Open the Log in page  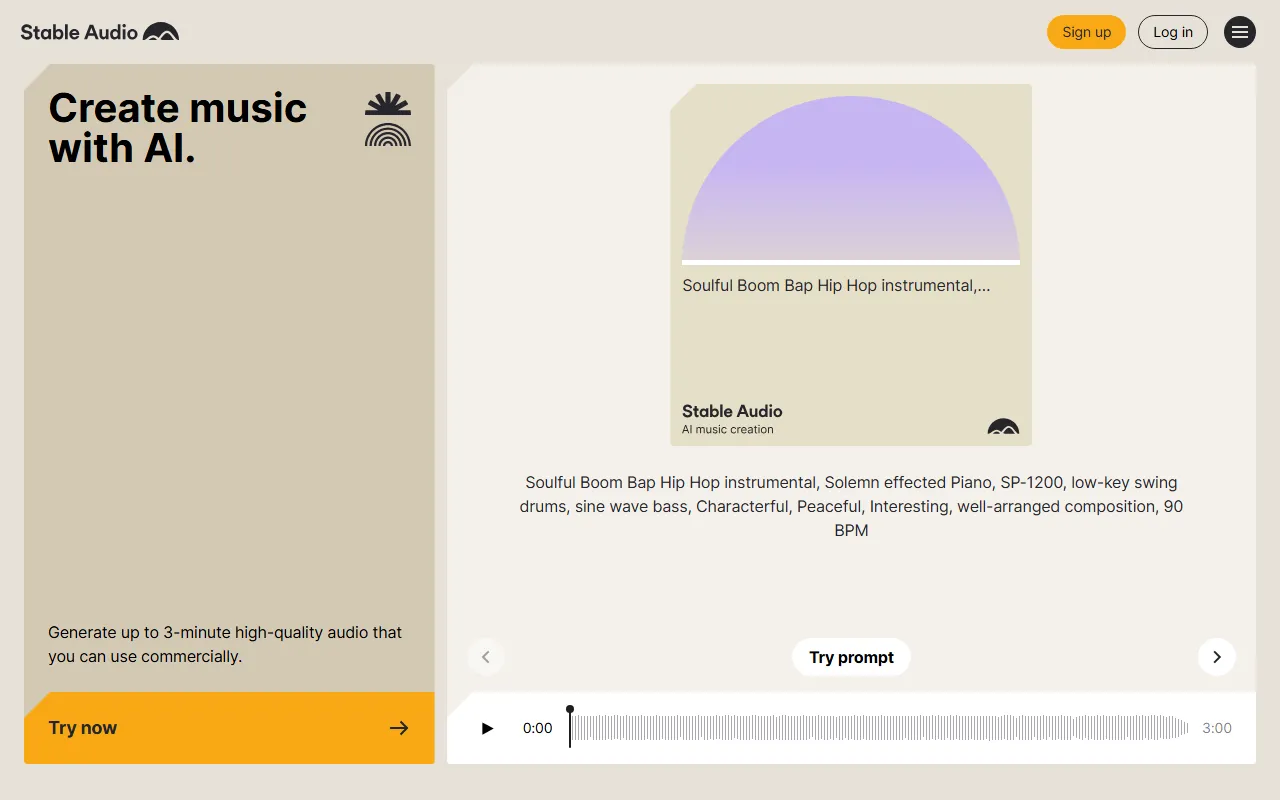click(1173, 32)
